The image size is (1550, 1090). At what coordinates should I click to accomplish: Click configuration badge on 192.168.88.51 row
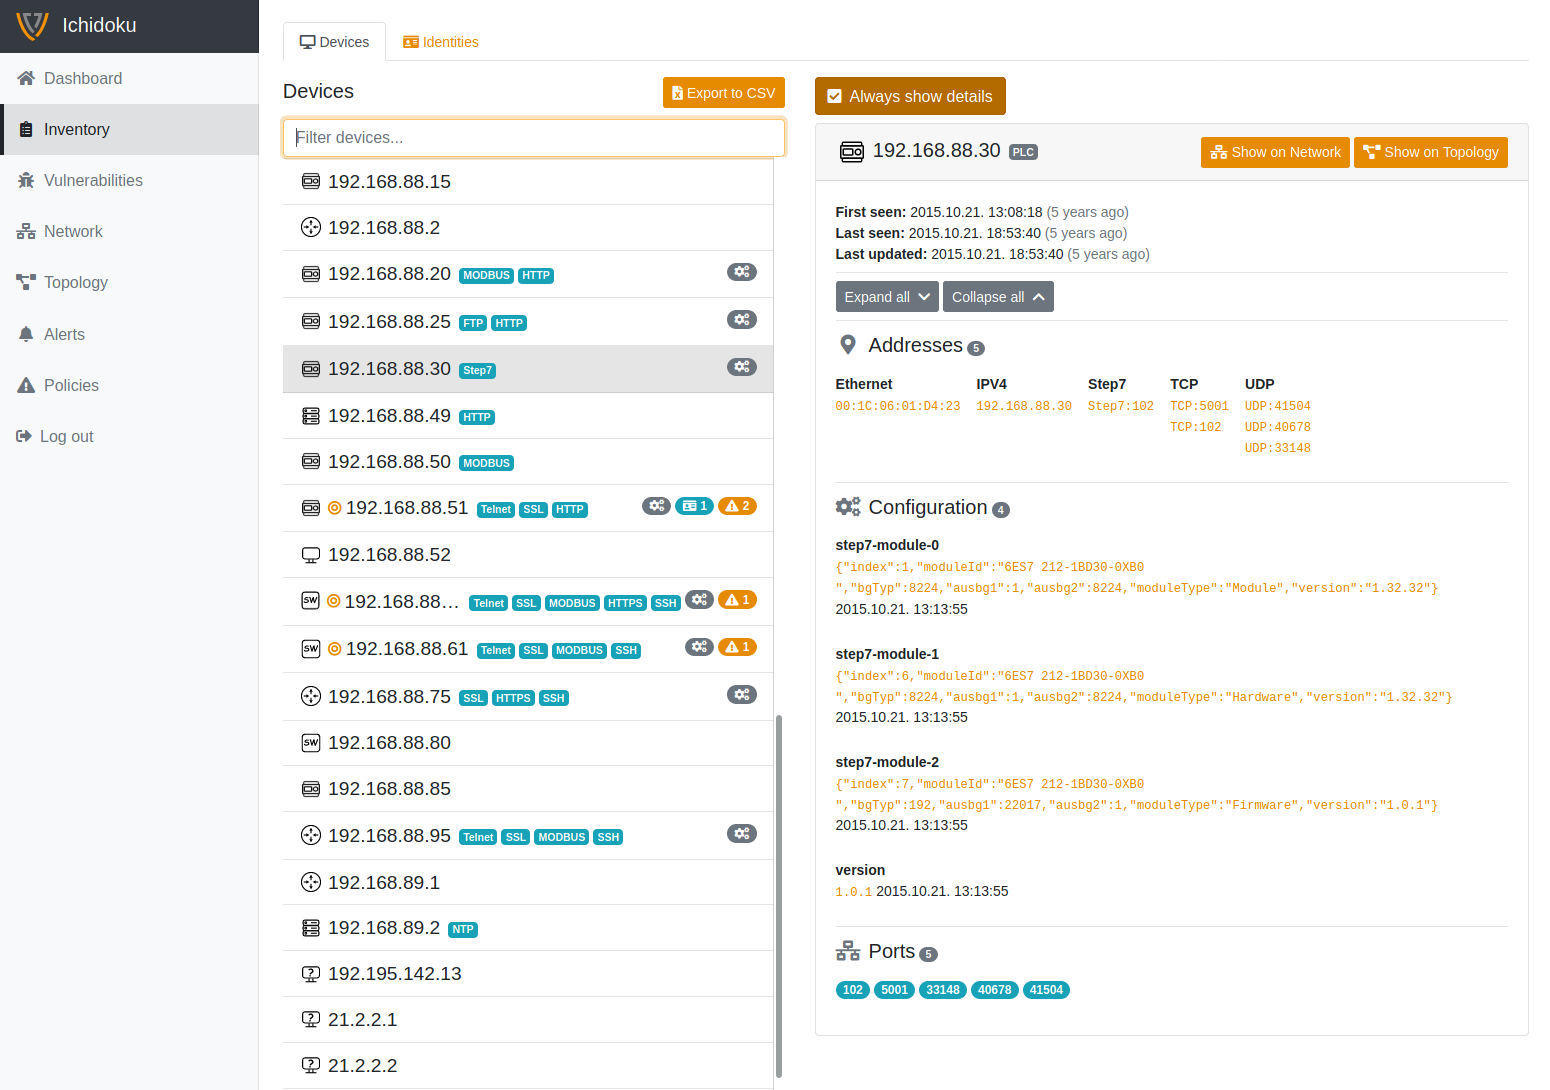(656, 506)
